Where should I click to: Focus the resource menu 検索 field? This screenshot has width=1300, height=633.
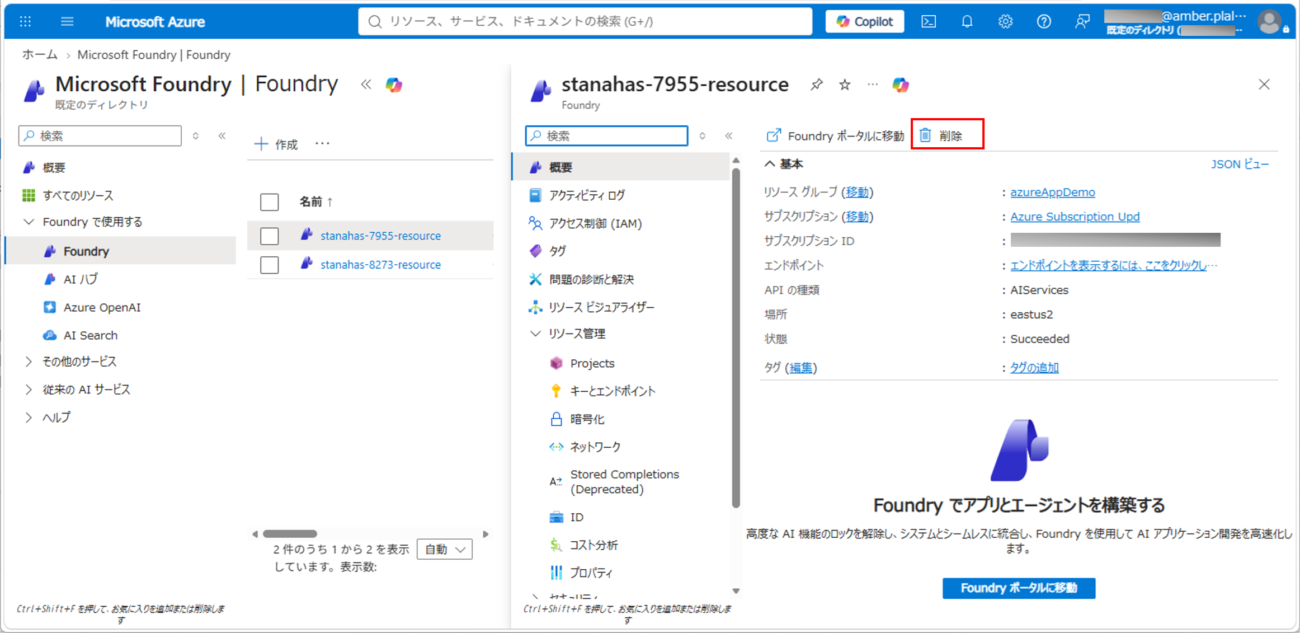click(x=607, y=135)
